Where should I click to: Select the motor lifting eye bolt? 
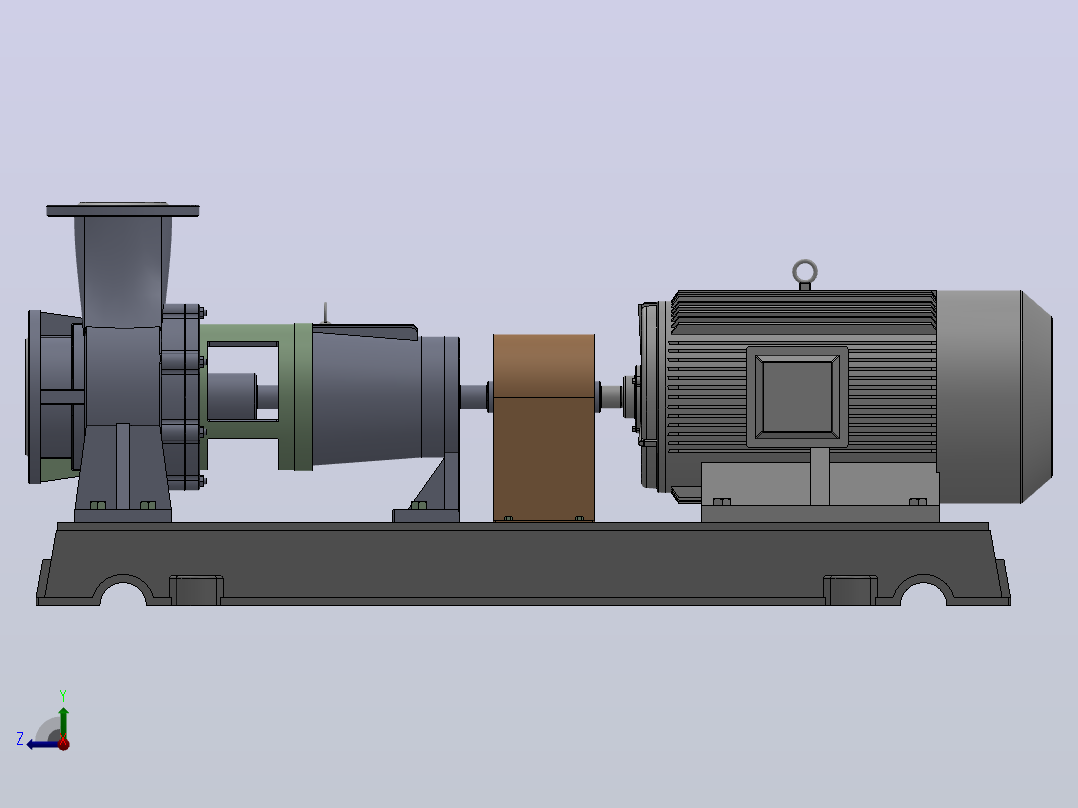point(804,274)
